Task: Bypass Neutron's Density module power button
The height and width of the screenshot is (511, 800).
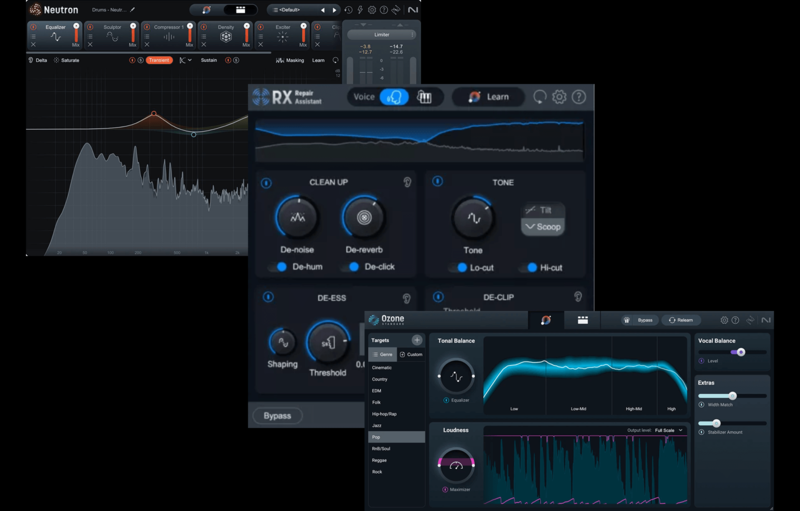Action: pos(204,27)
